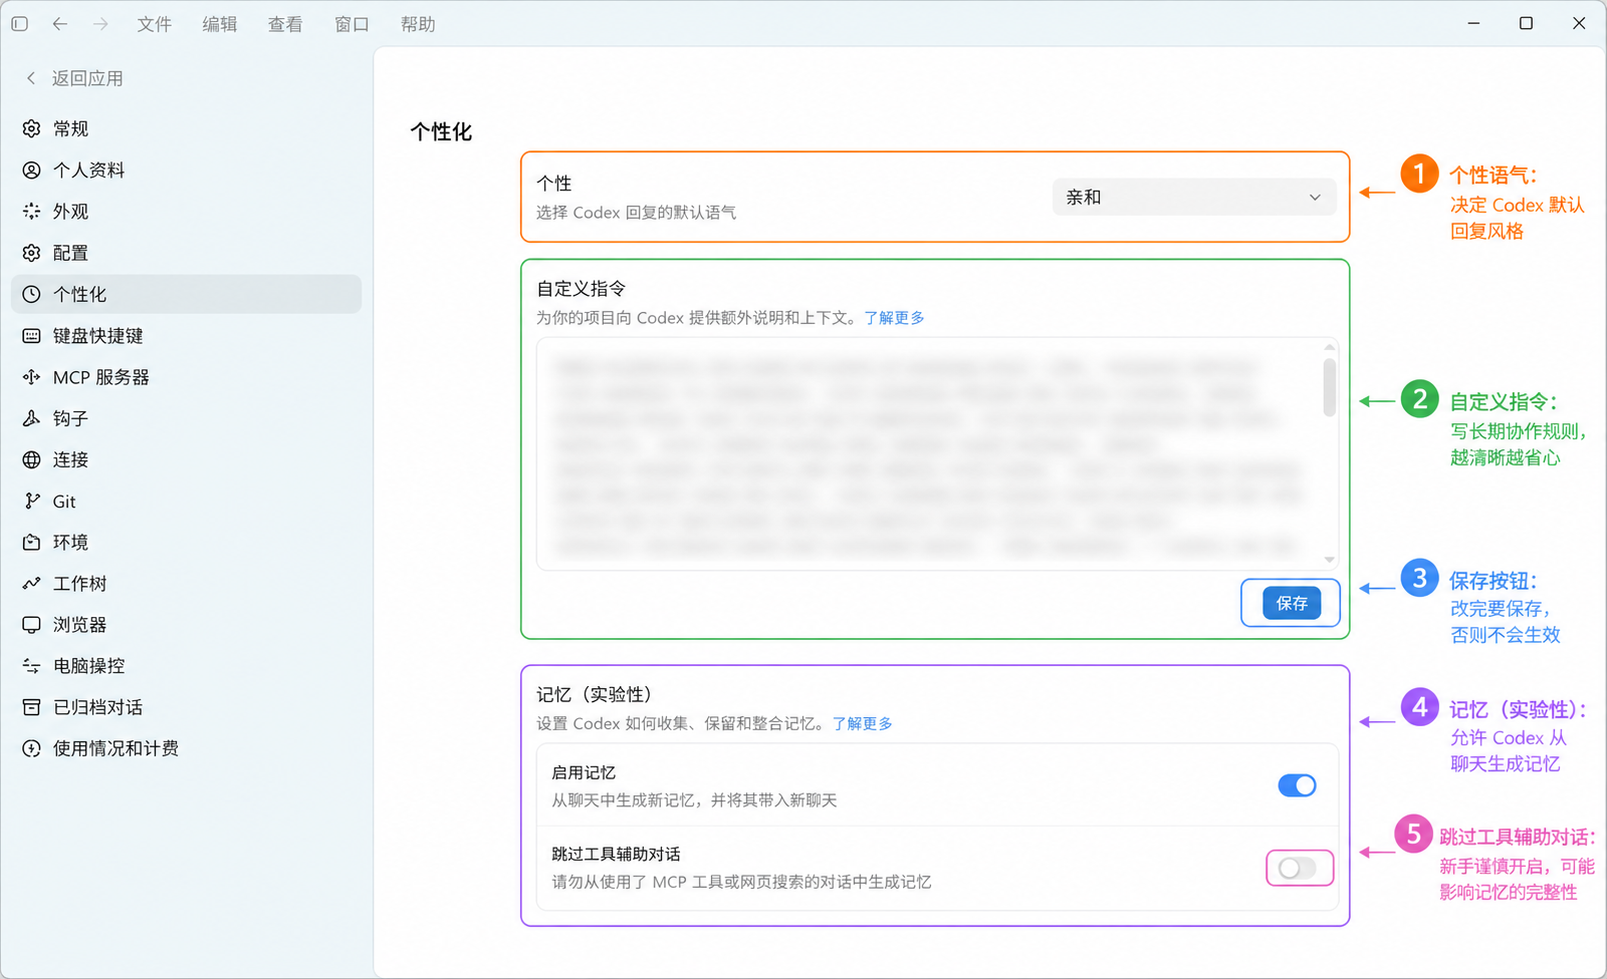Open 个人资料 settings page
This screenshot has height=979, width=1607.
186,170
